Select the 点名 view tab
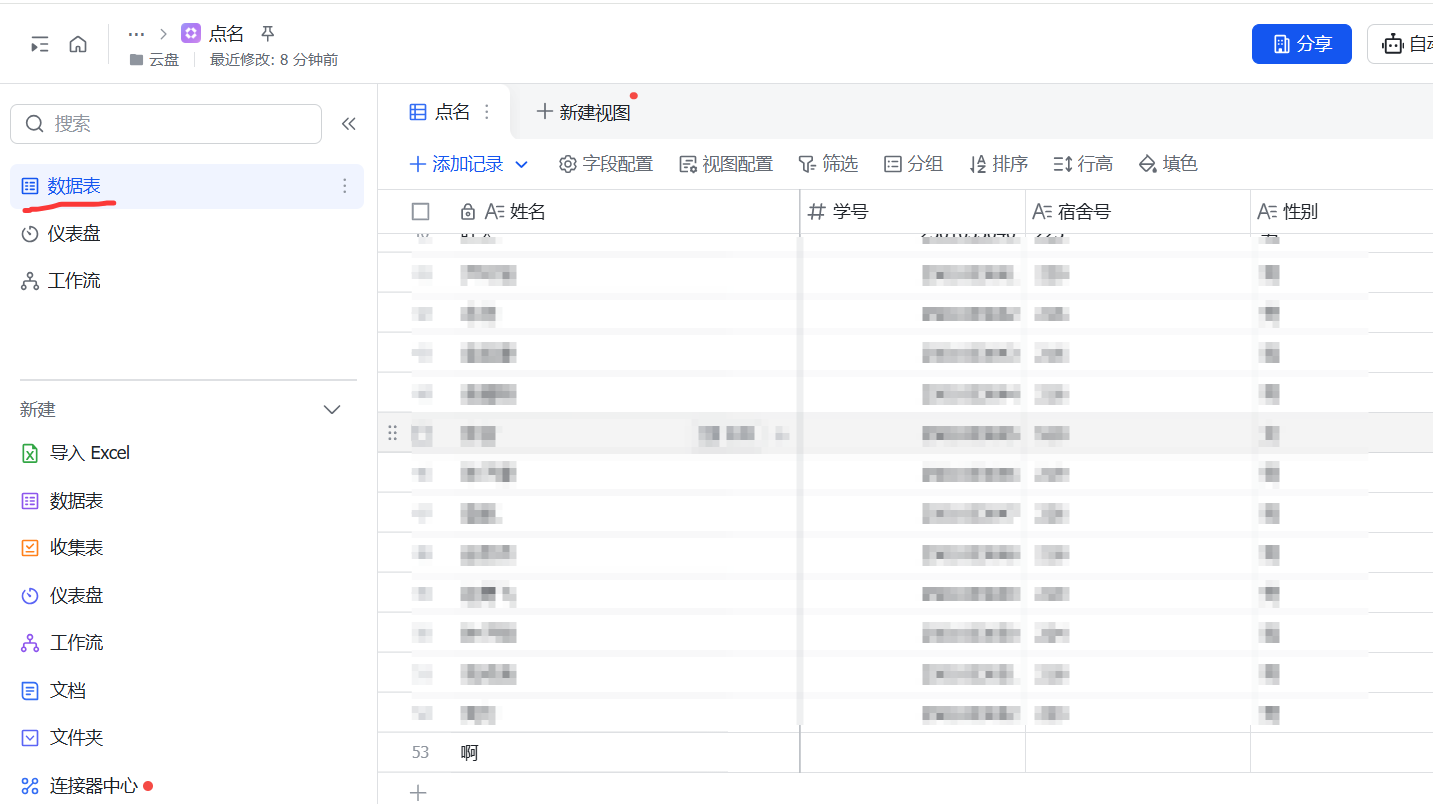This screenshot has height=804, width=1433. click(441, 112)
